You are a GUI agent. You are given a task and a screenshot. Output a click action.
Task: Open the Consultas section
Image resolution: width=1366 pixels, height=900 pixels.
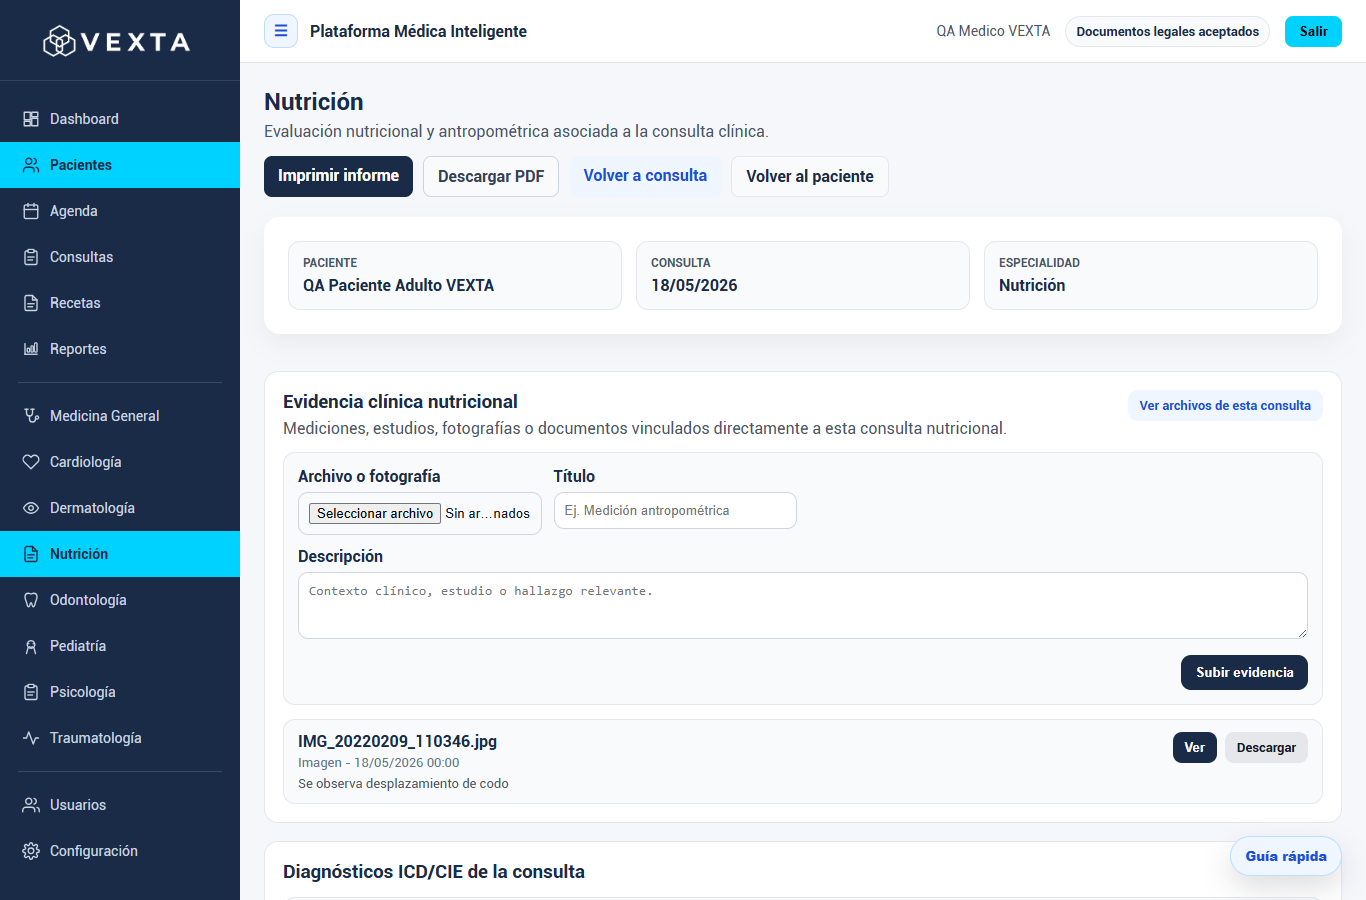pyautogui.click(x=120, y=257)
